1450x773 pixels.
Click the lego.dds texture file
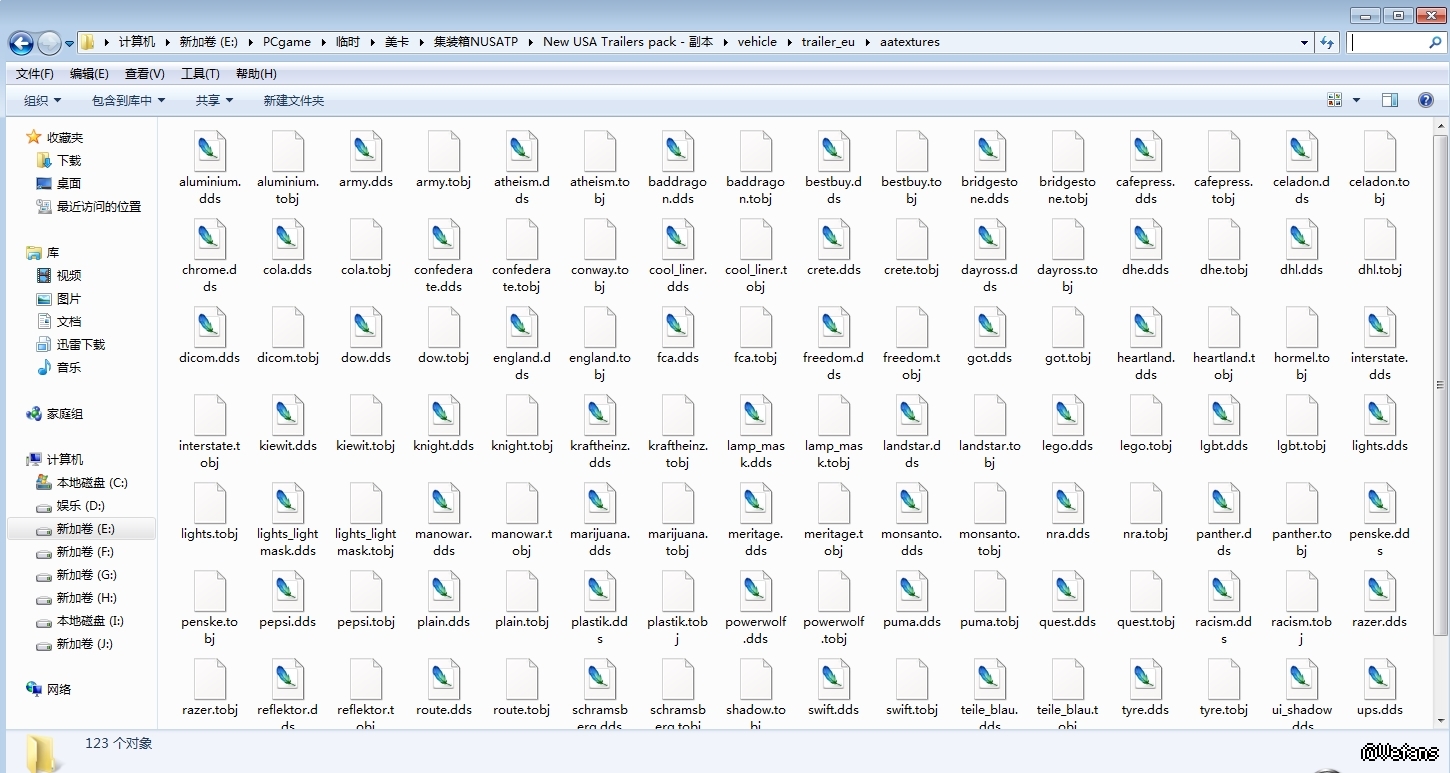coord(1067,416)
